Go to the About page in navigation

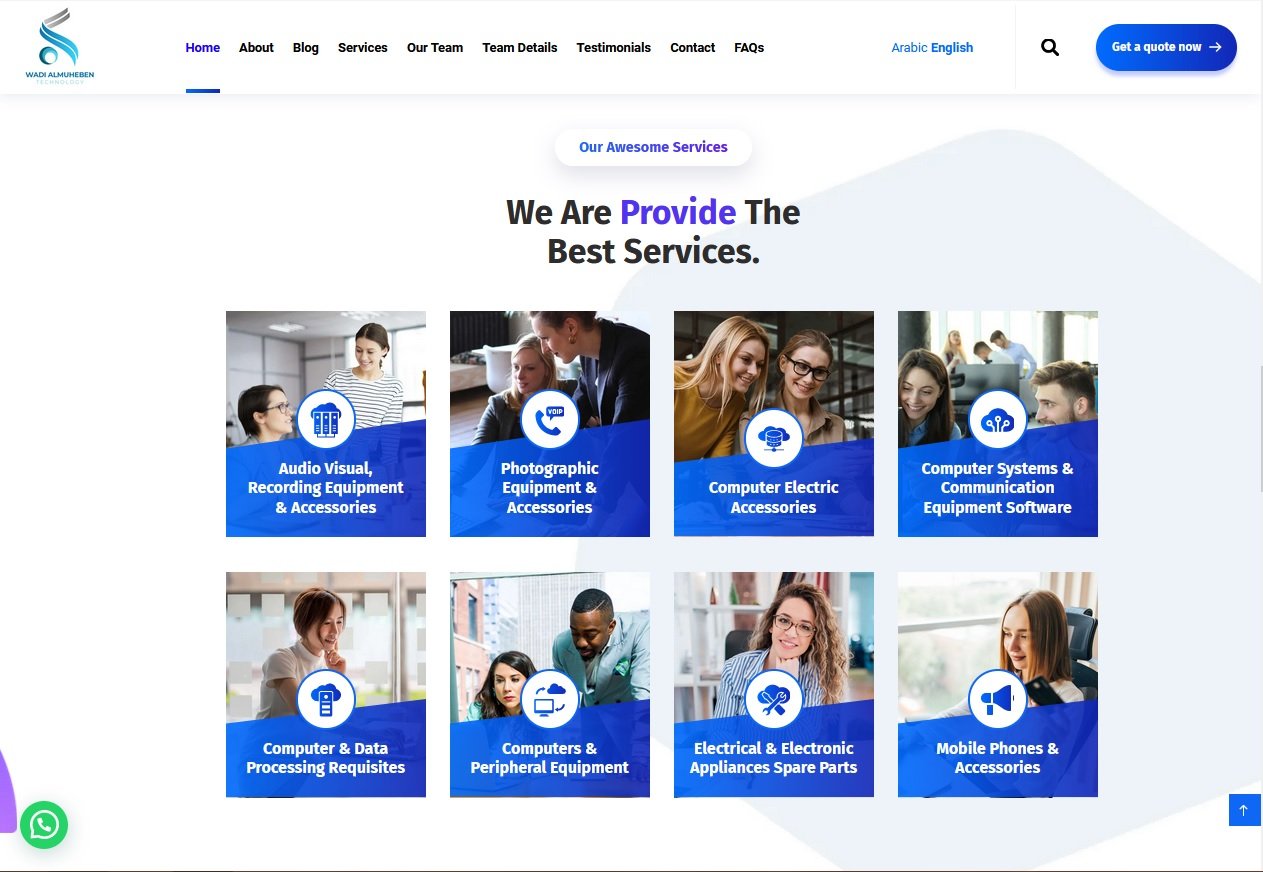(256, 47)
